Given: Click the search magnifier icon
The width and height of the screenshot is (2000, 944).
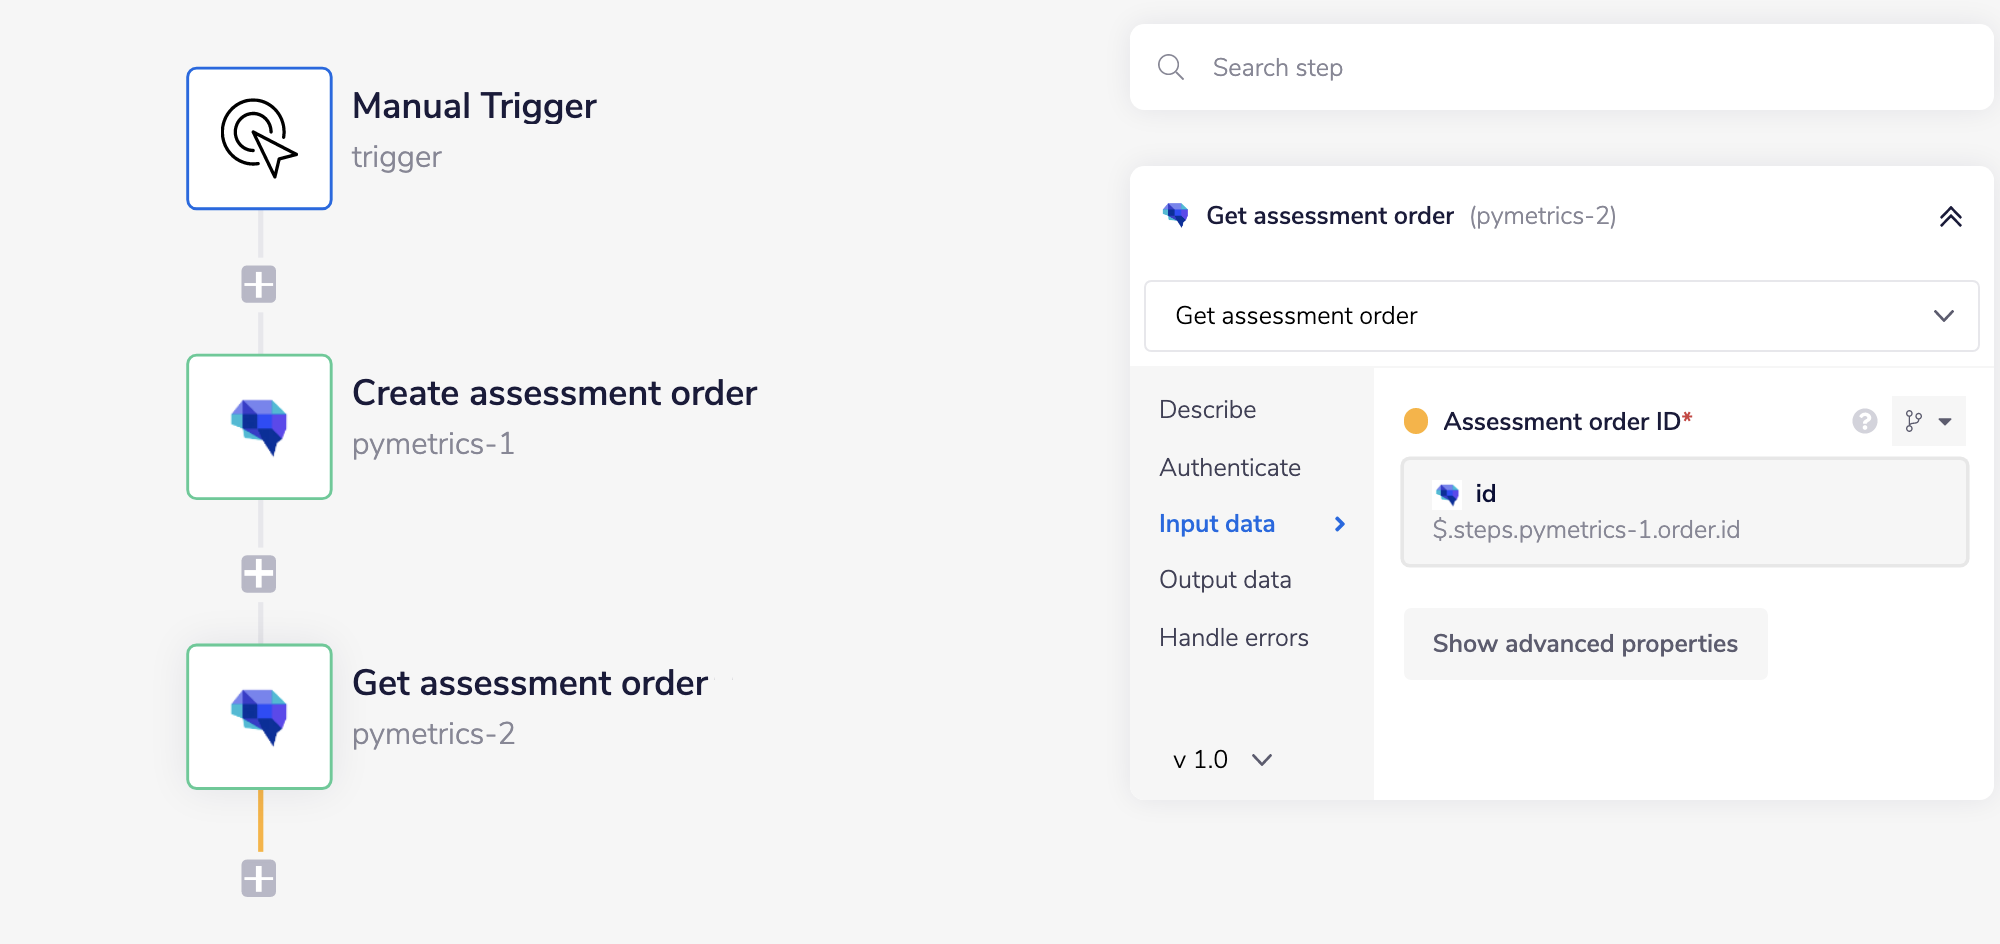Looking at the screenshot, I should coord(1170,67).
